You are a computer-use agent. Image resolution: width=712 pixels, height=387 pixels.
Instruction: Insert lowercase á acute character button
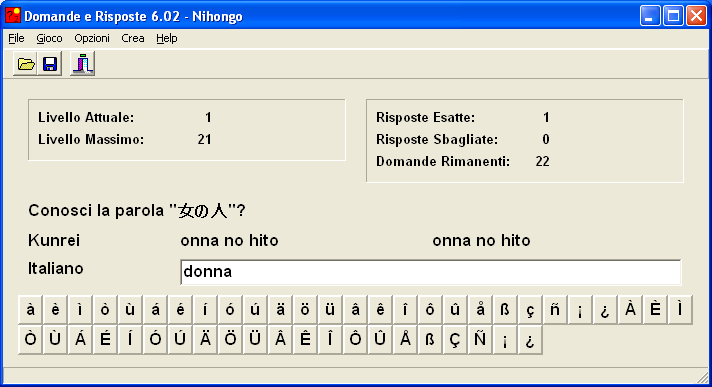pos(155,310)
